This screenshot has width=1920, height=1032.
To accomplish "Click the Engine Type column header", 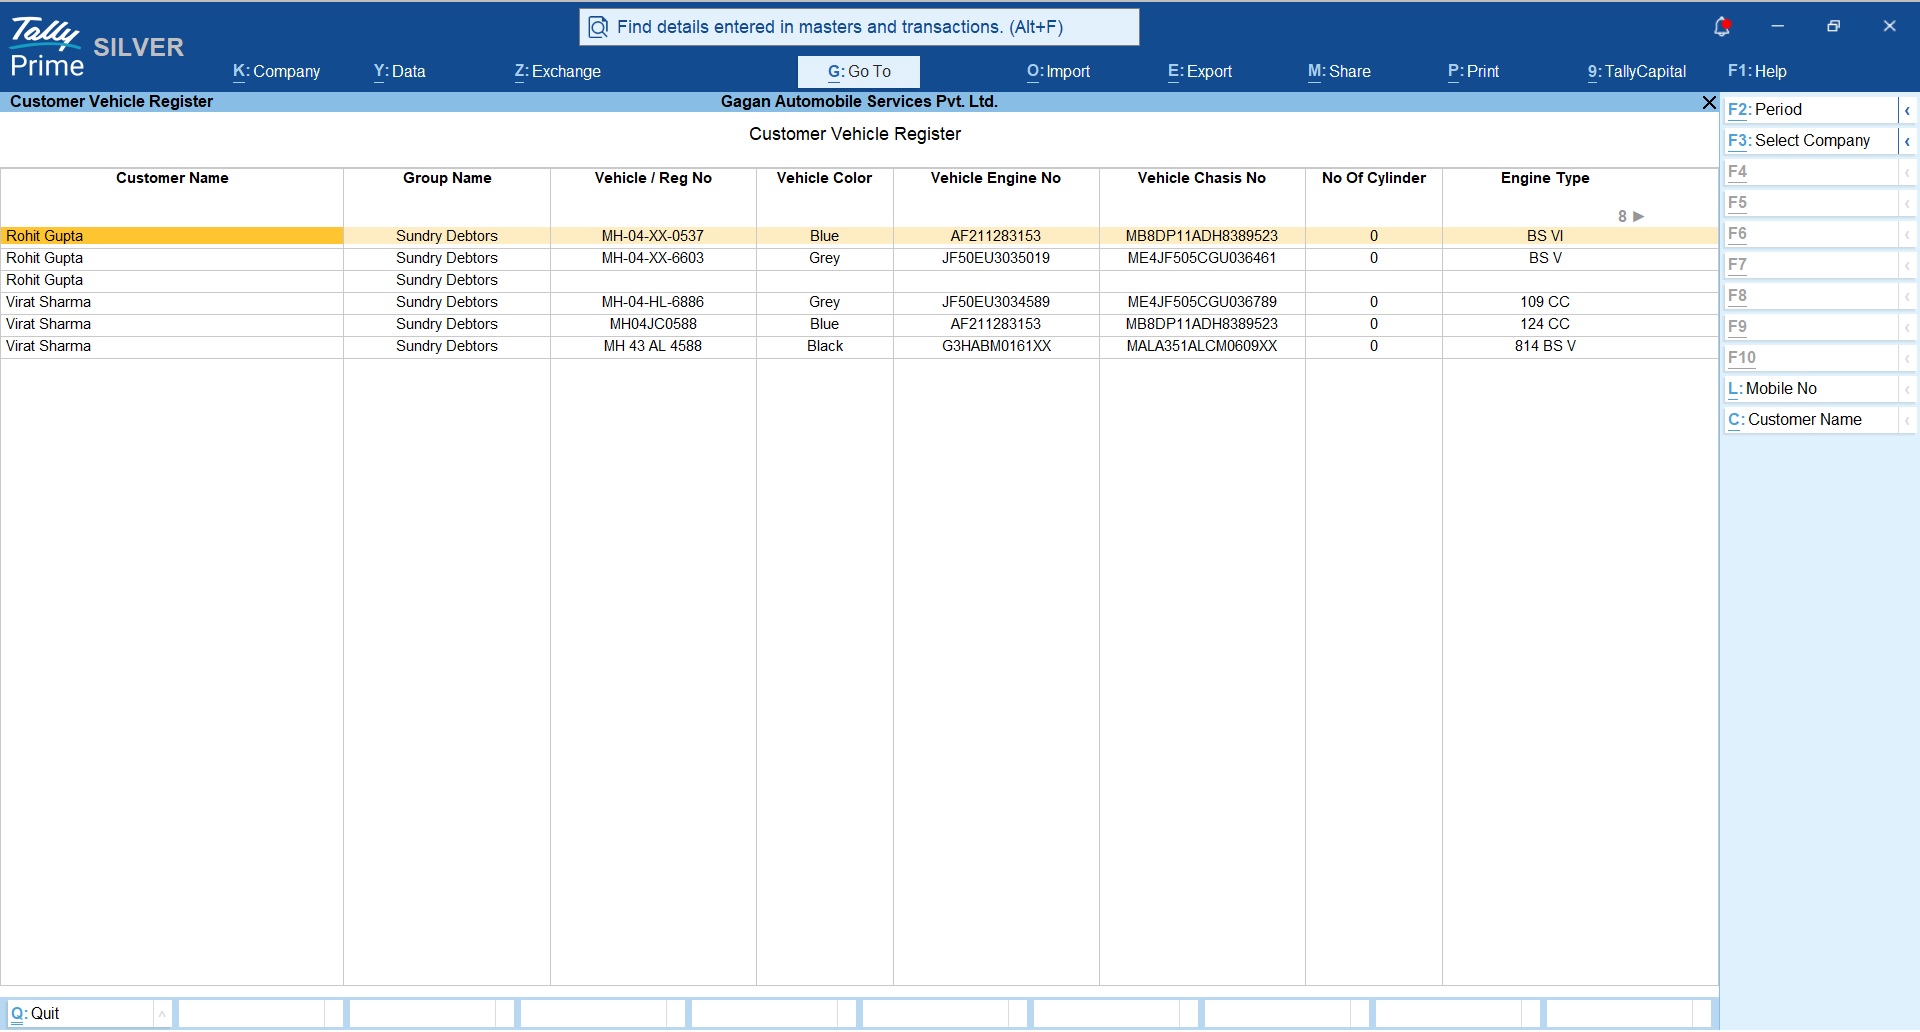I will point(1545,178).
